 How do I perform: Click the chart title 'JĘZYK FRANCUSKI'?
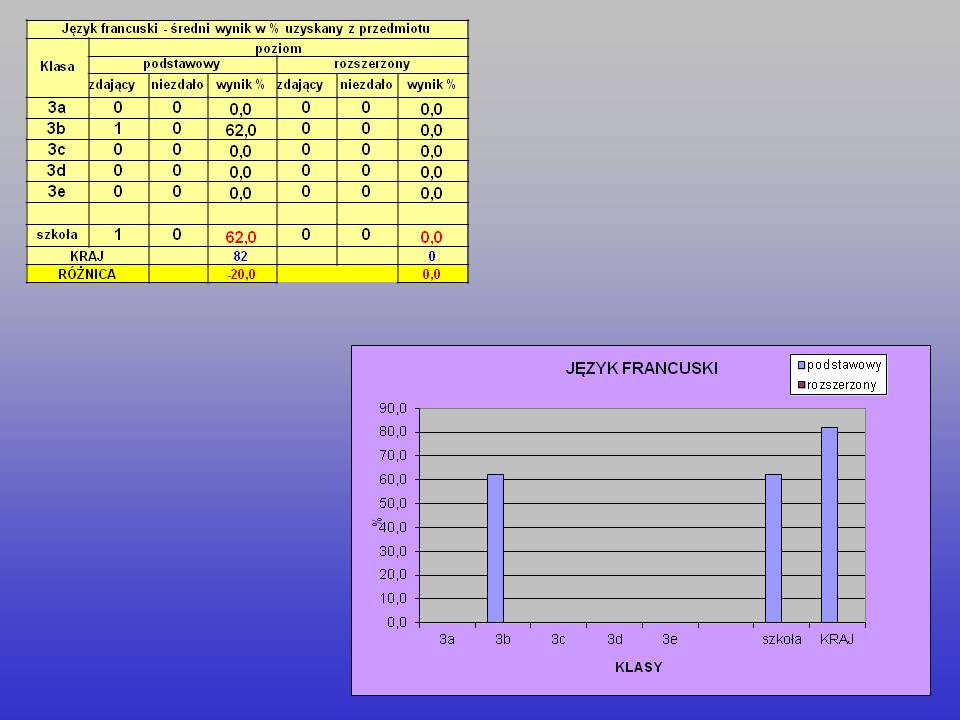pyautogui.click(x=641, y=369)
